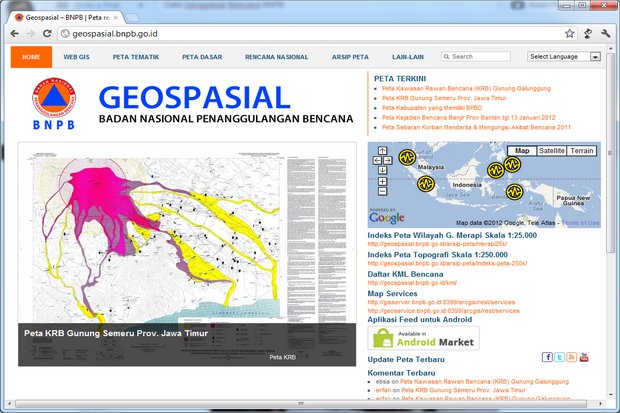Click the Update Peta Terbaru heading

(406, 360)
